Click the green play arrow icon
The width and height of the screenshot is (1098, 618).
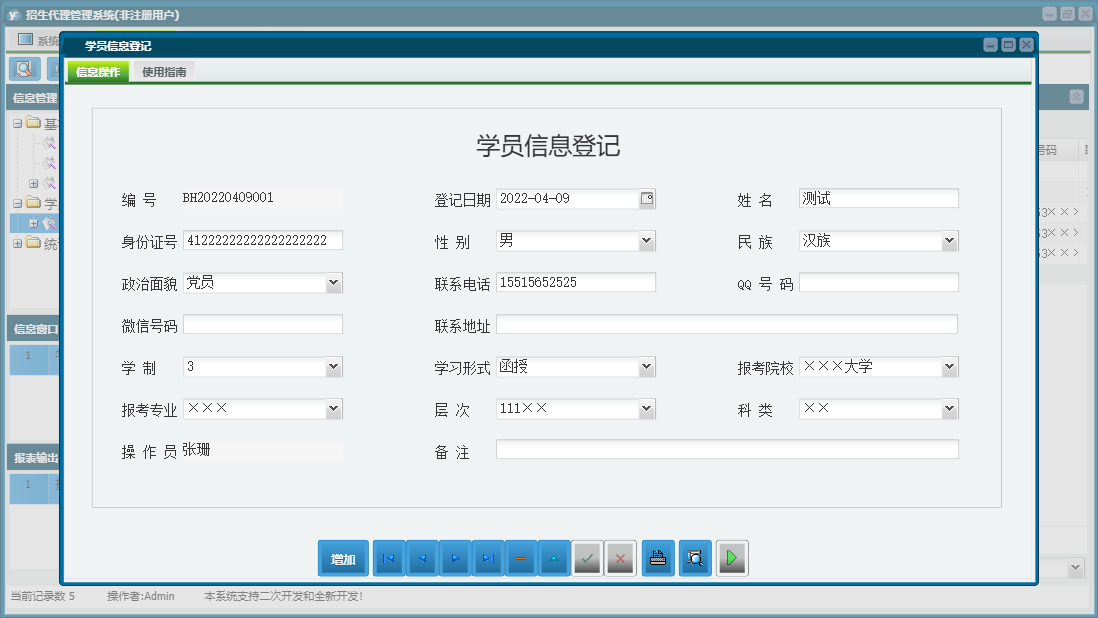(732, 559)
